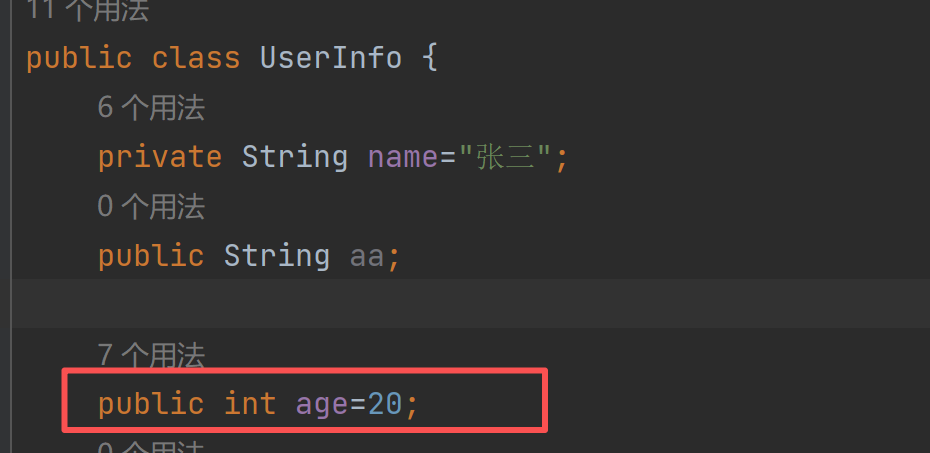Viewport: 930px width, 453px height.
Task: Click the private keyword
Action: click(x=160, y=157)
